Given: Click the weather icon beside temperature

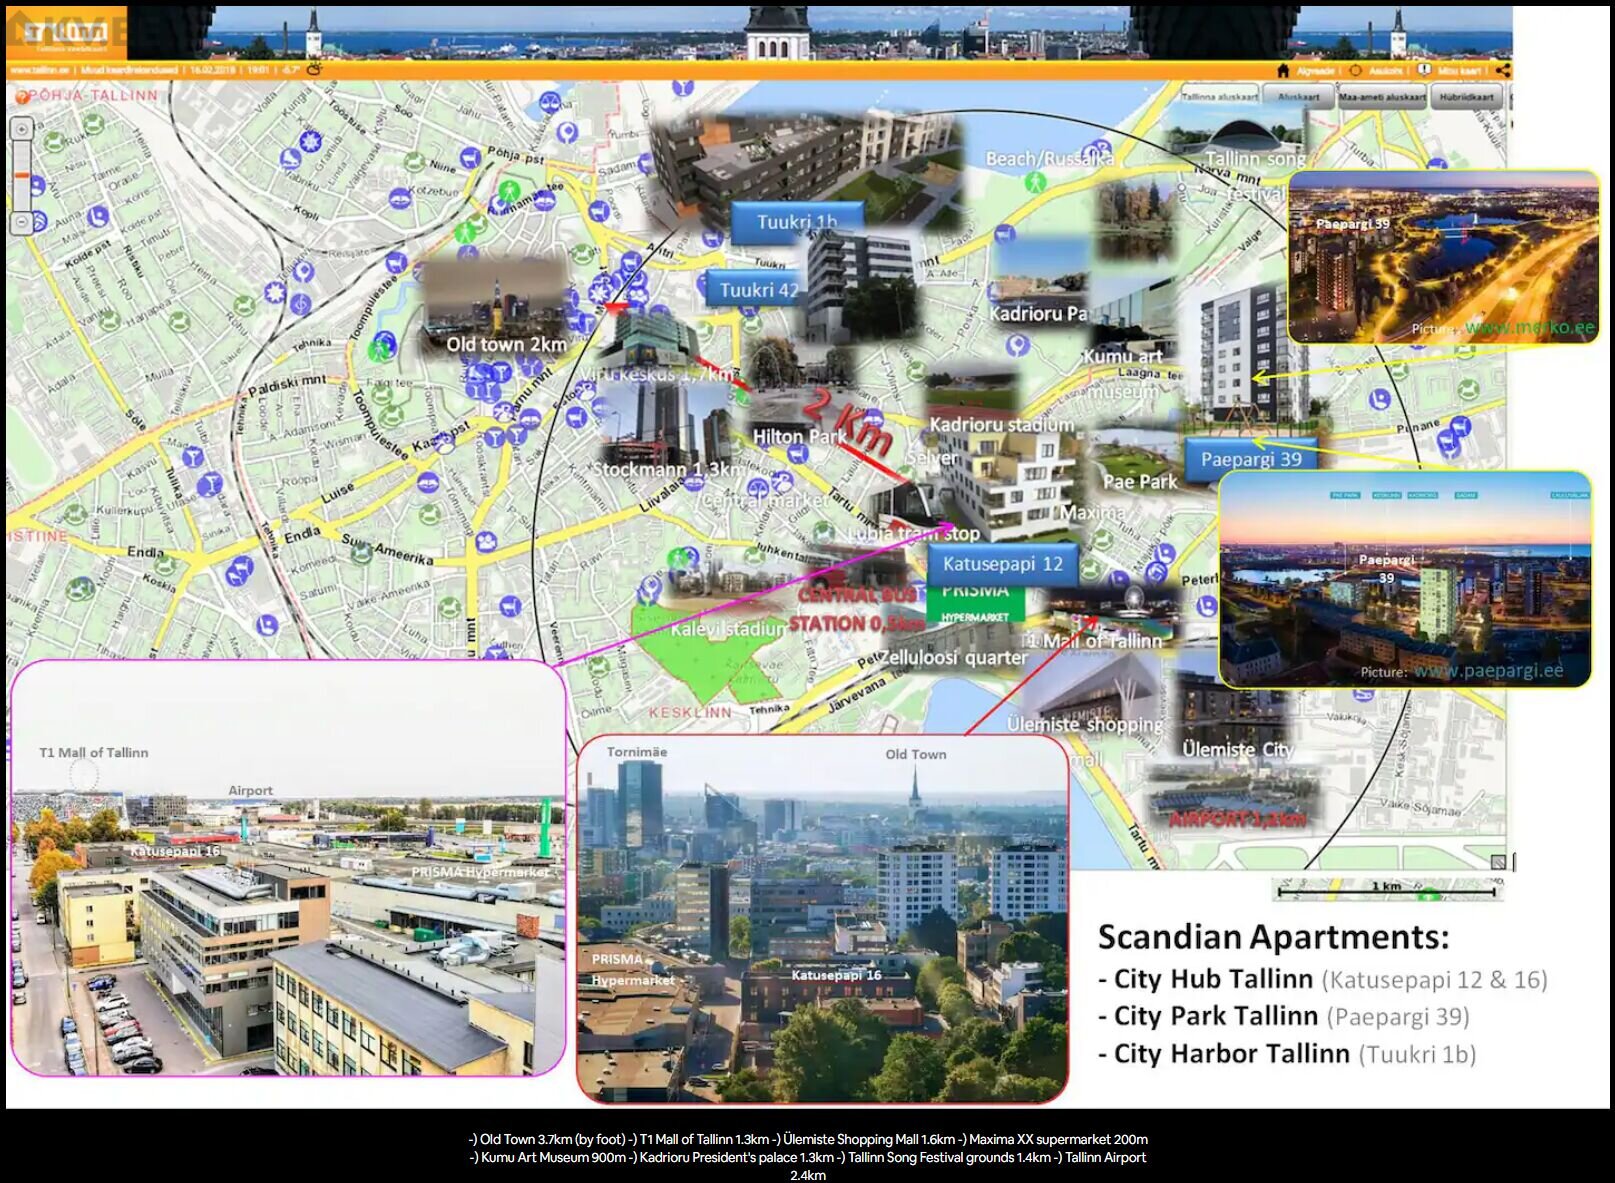Looking at the screenshot, I should point(315,69).
